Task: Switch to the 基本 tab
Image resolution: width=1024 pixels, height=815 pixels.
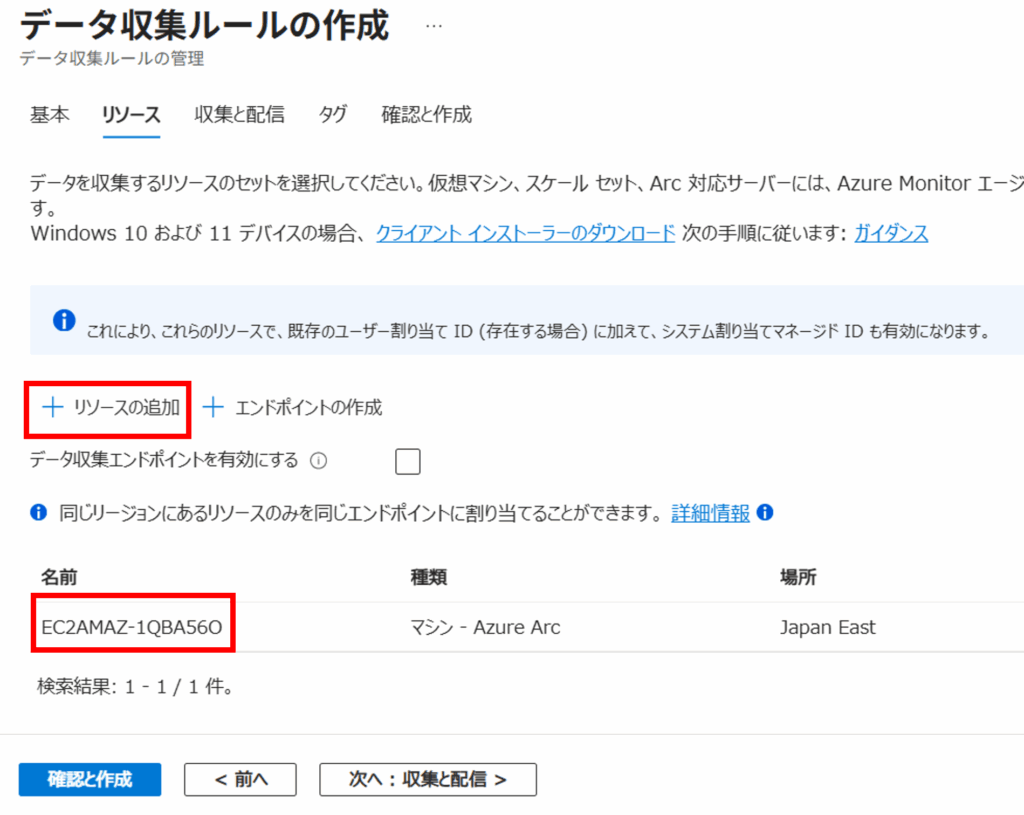Action: click(49, 115)
